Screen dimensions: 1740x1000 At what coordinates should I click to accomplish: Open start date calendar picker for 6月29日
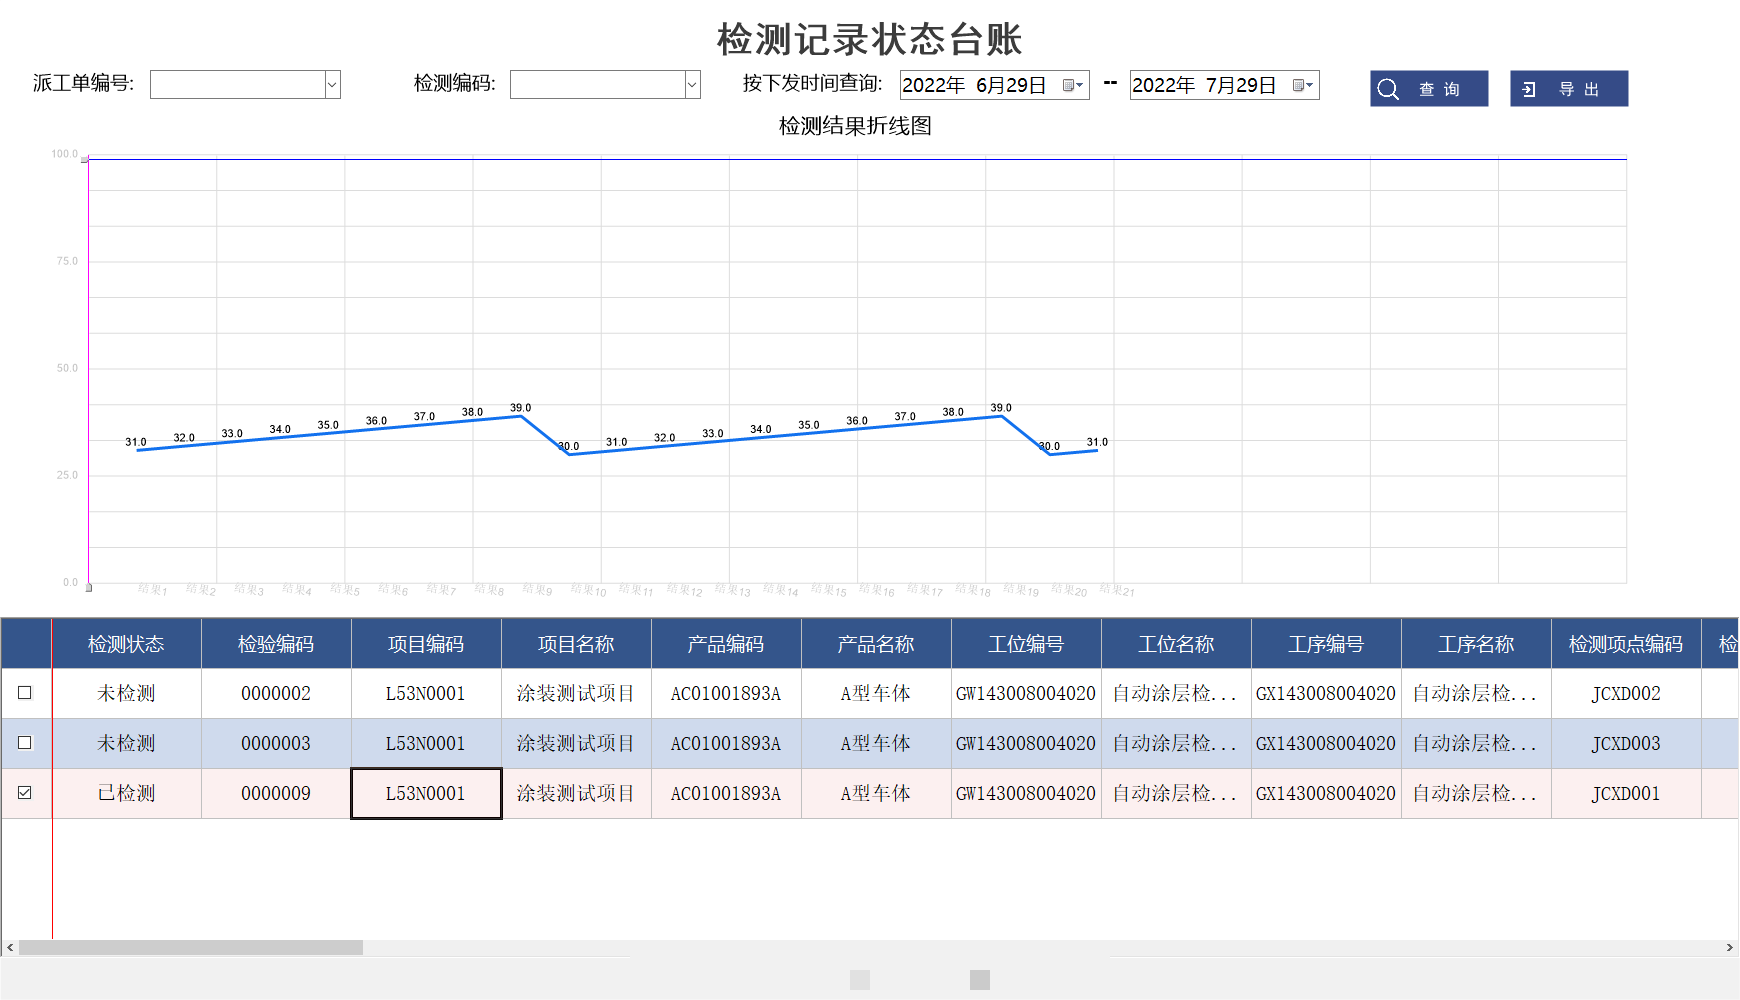[1073, 86]
